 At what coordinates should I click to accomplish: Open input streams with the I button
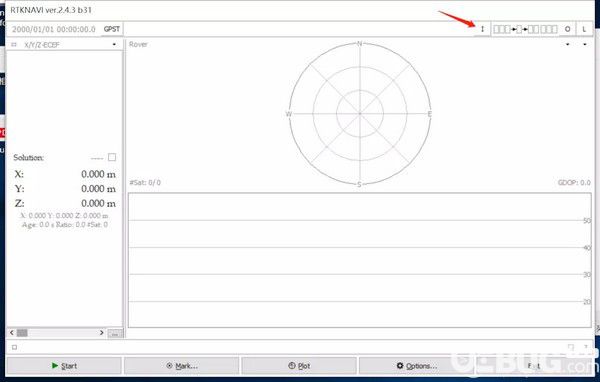pos(482,29)
